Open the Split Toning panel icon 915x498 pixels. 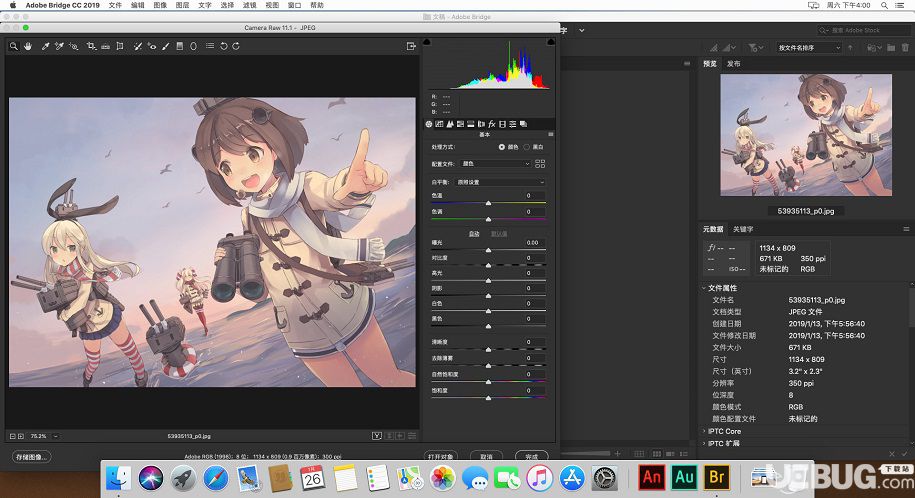pyautogui.click(x=470, y=124)
